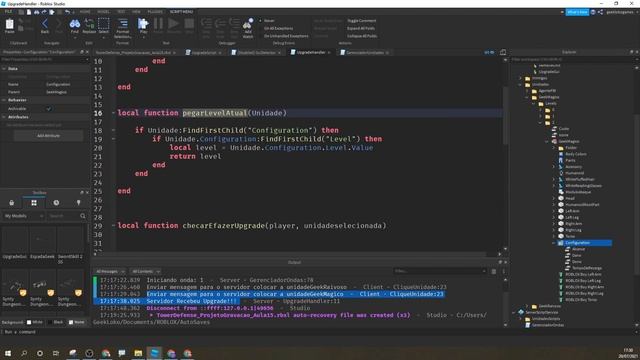
Task: Select White toolbox background option
Action: coord(35,322)
